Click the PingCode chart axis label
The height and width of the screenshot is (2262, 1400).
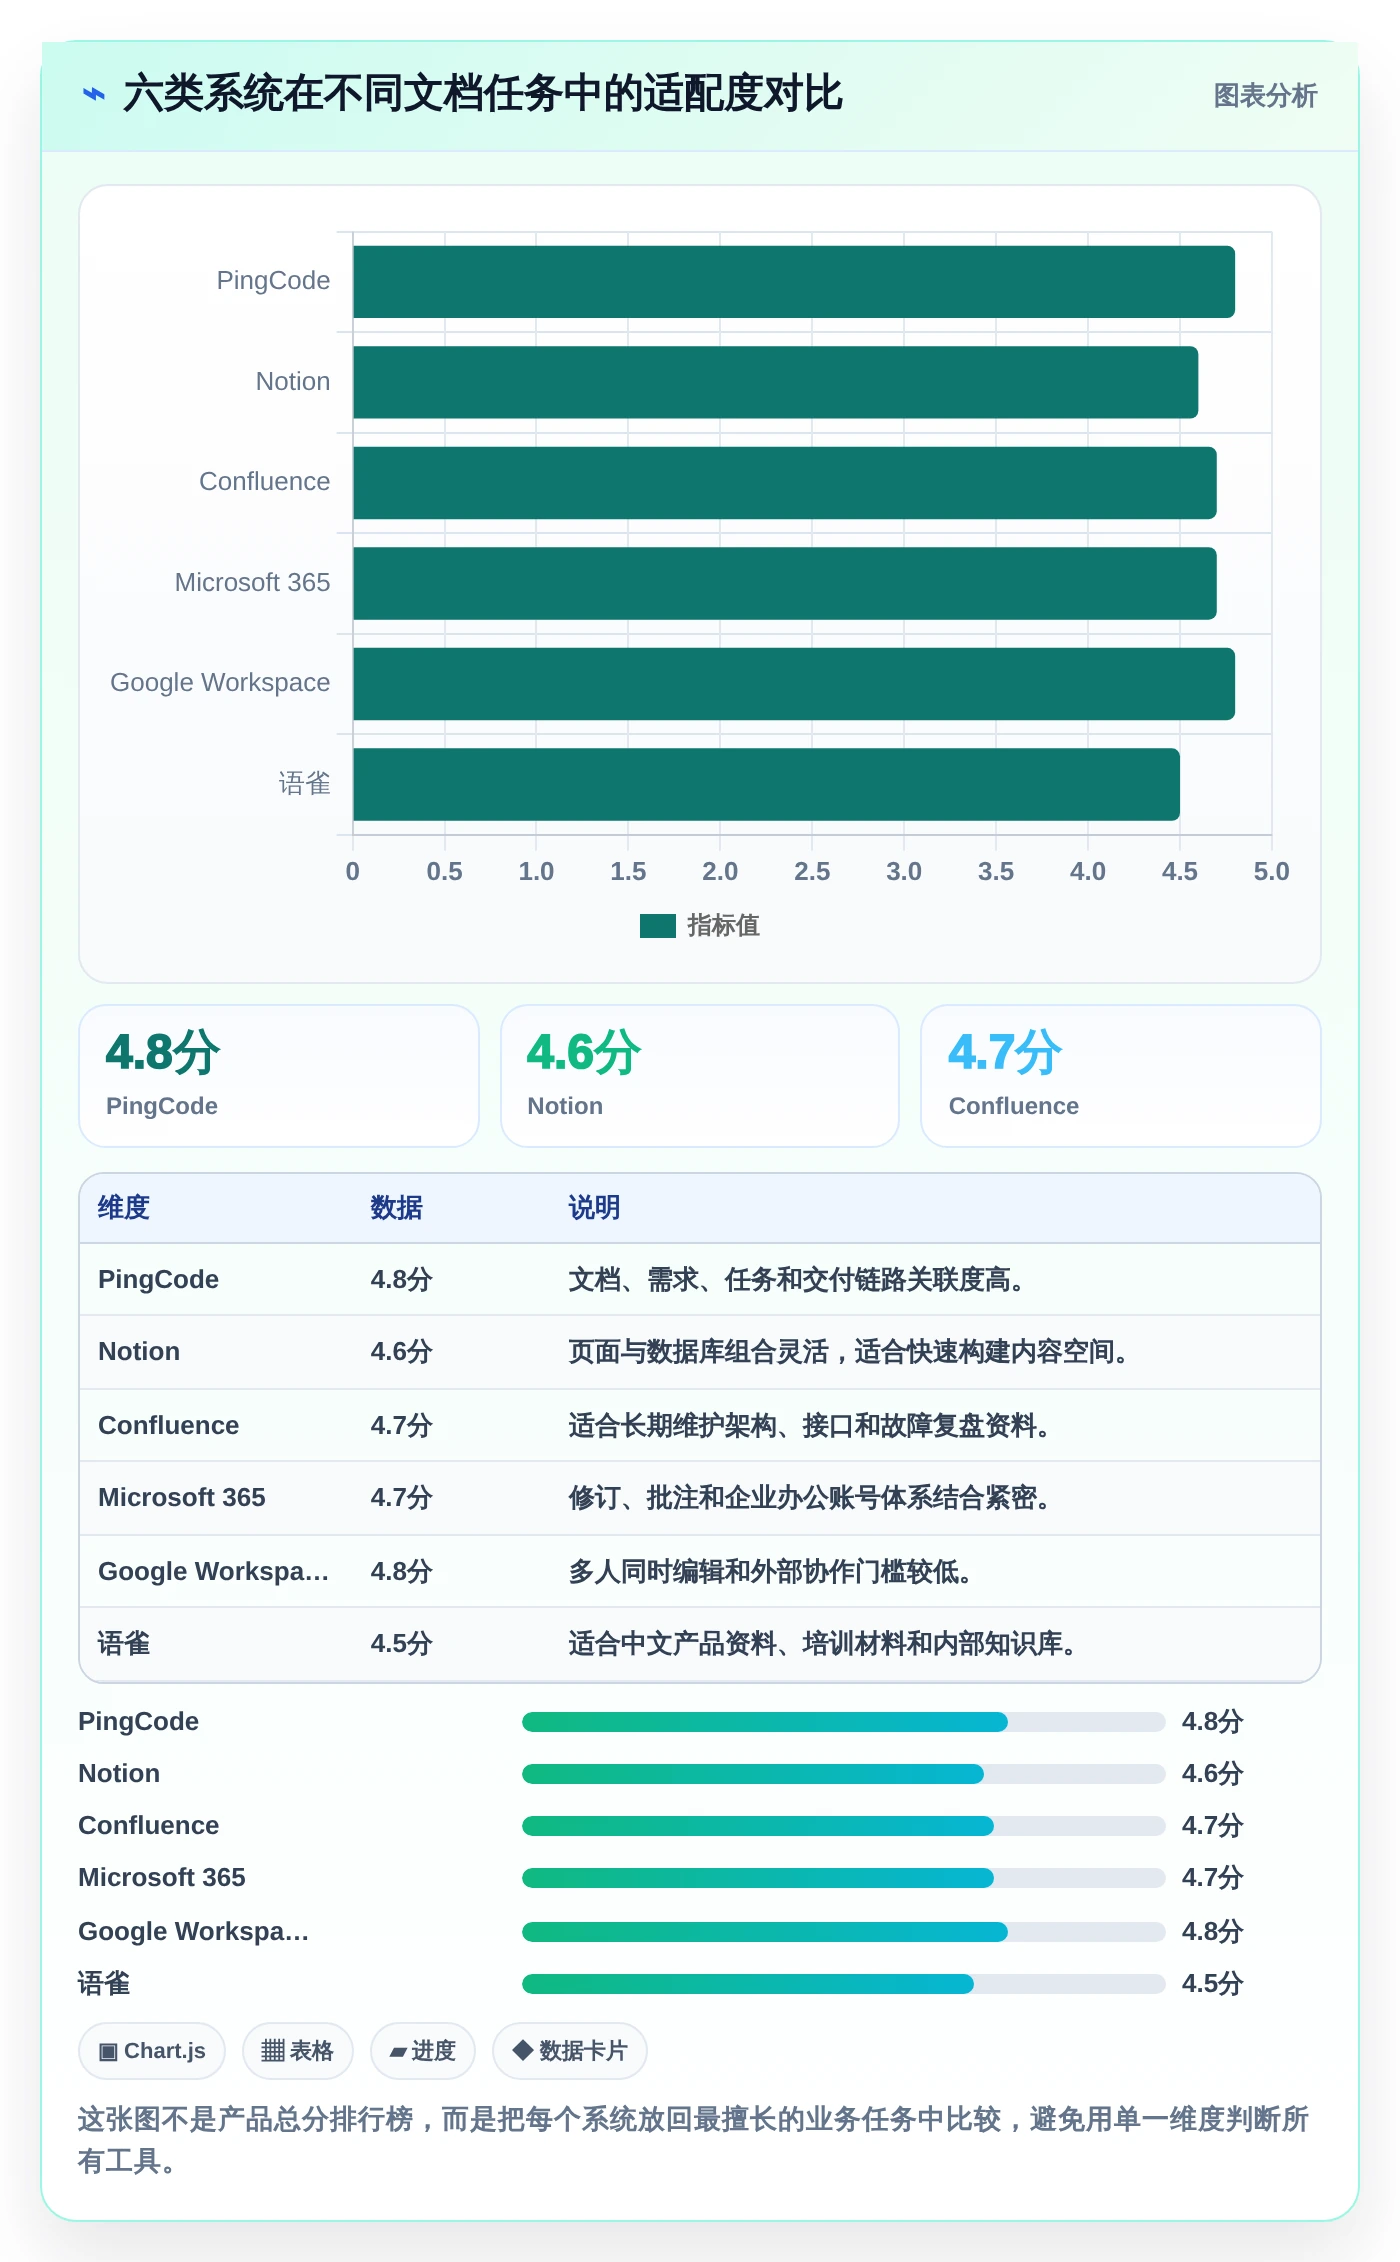pos(273,281)
